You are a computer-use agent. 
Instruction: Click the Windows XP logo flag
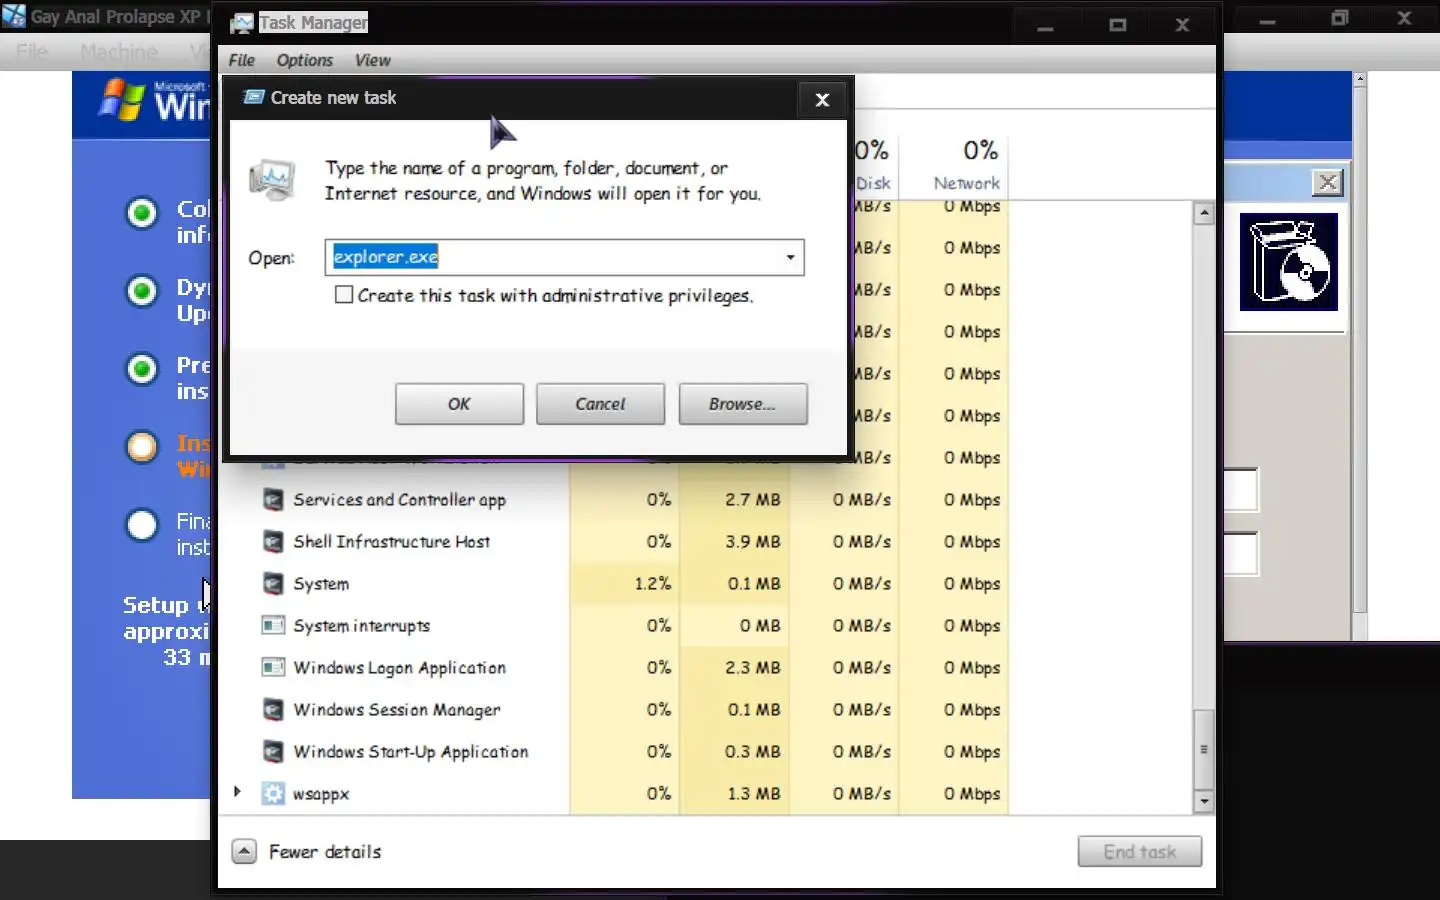click(x=122, y=100)
